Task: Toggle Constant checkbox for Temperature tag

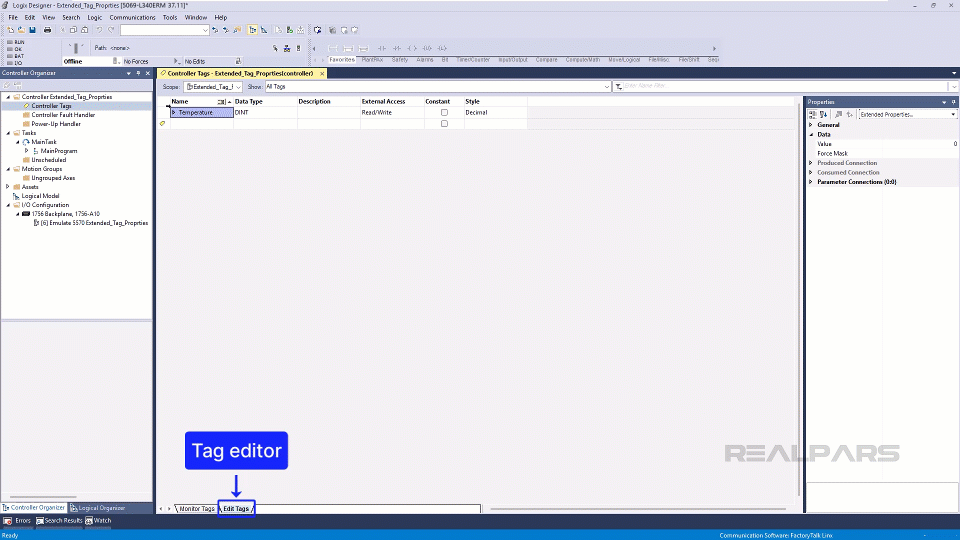Action: point(444,113)
